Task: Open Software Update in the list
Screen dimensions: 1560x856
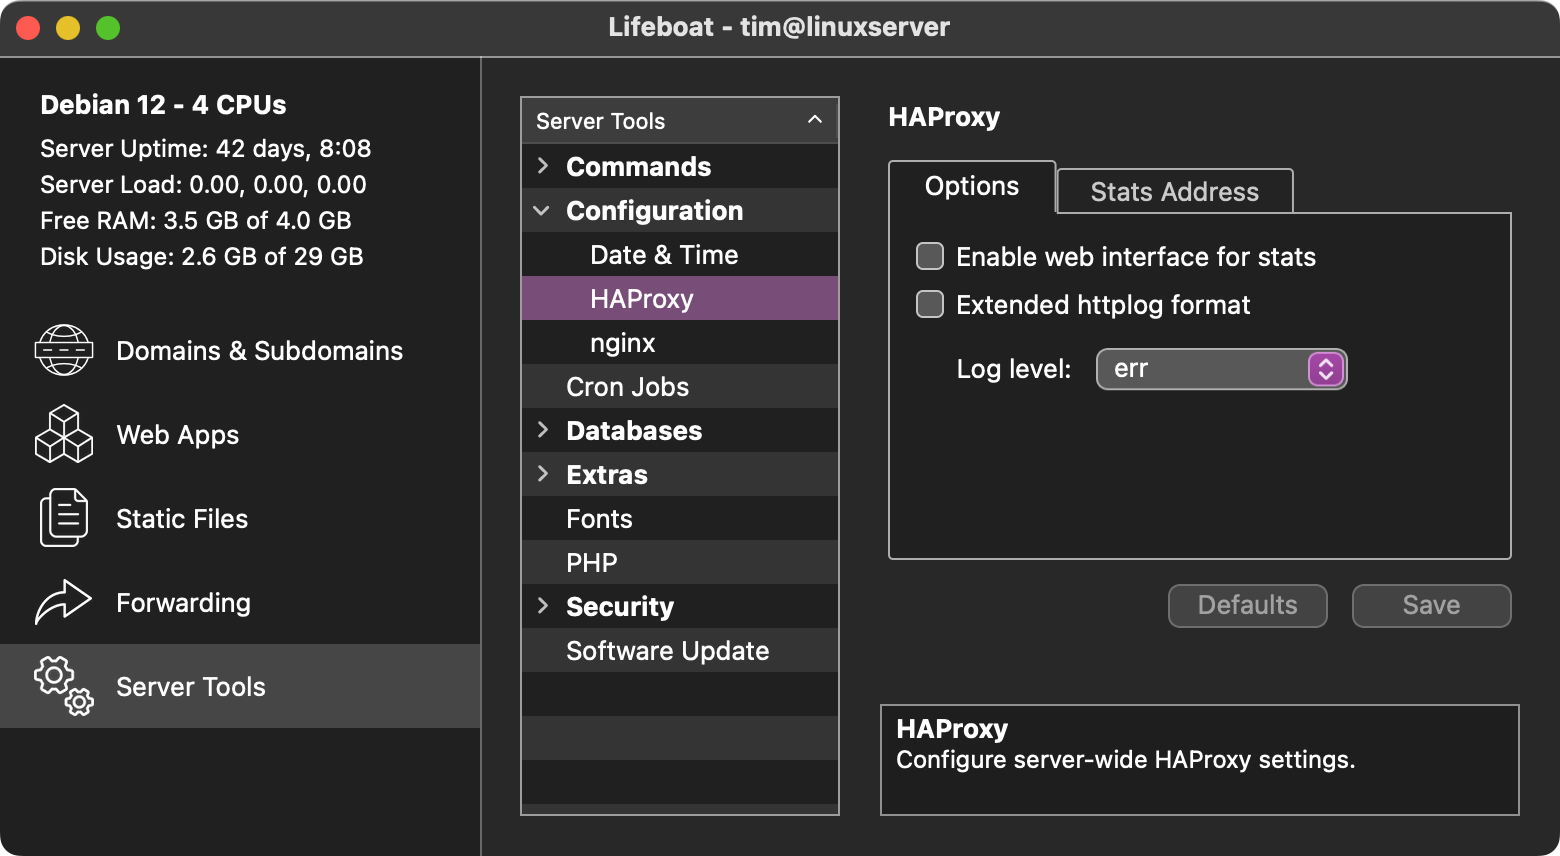Action: (680, 650)
